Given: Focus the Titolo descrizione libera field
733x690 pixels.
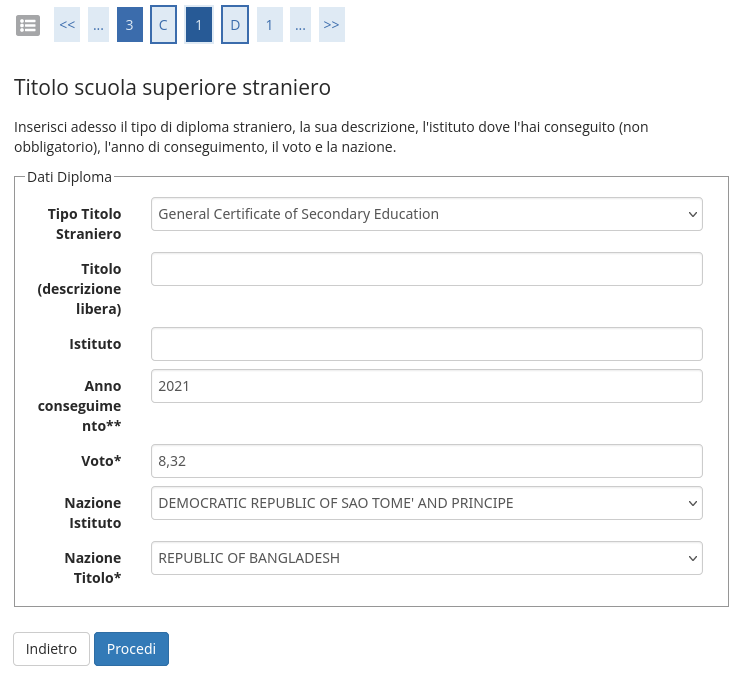Looking at the screenshot, I should (426, 269).
